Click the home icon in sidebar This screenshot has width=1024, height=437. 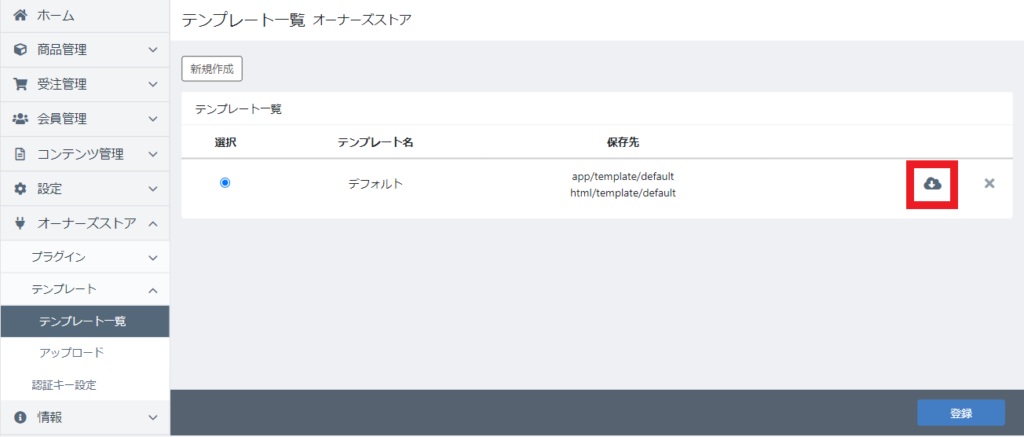pos(20,16)
